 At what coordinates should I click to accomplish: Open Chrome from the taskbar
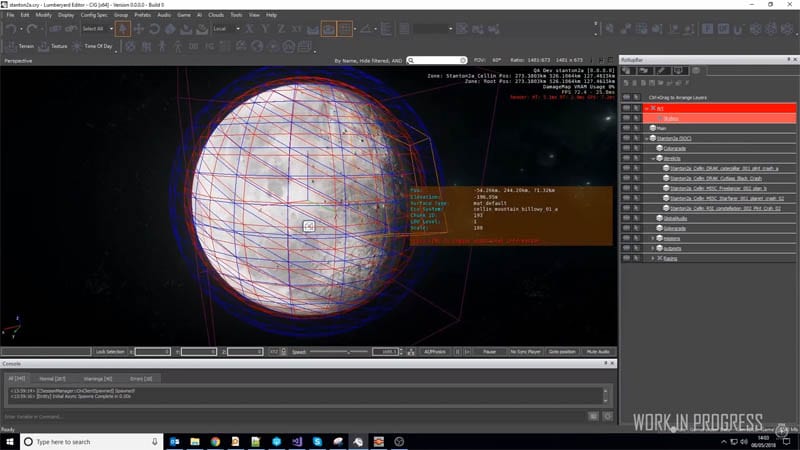[215, 441]
